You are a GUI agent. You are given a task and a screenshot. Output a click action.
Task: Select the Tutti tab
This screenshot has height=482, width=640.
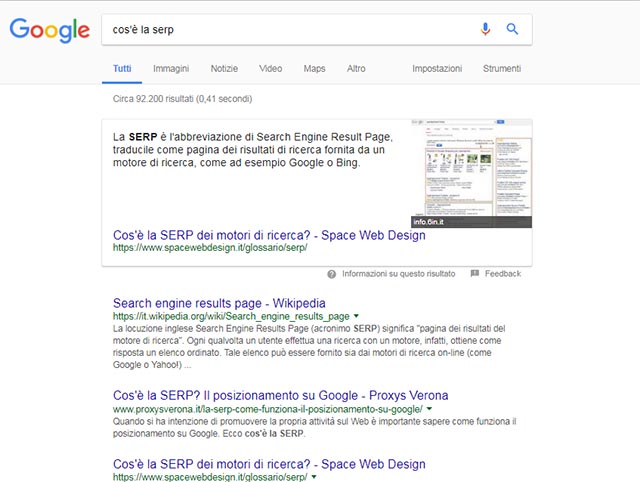click(x=122, y=69)
